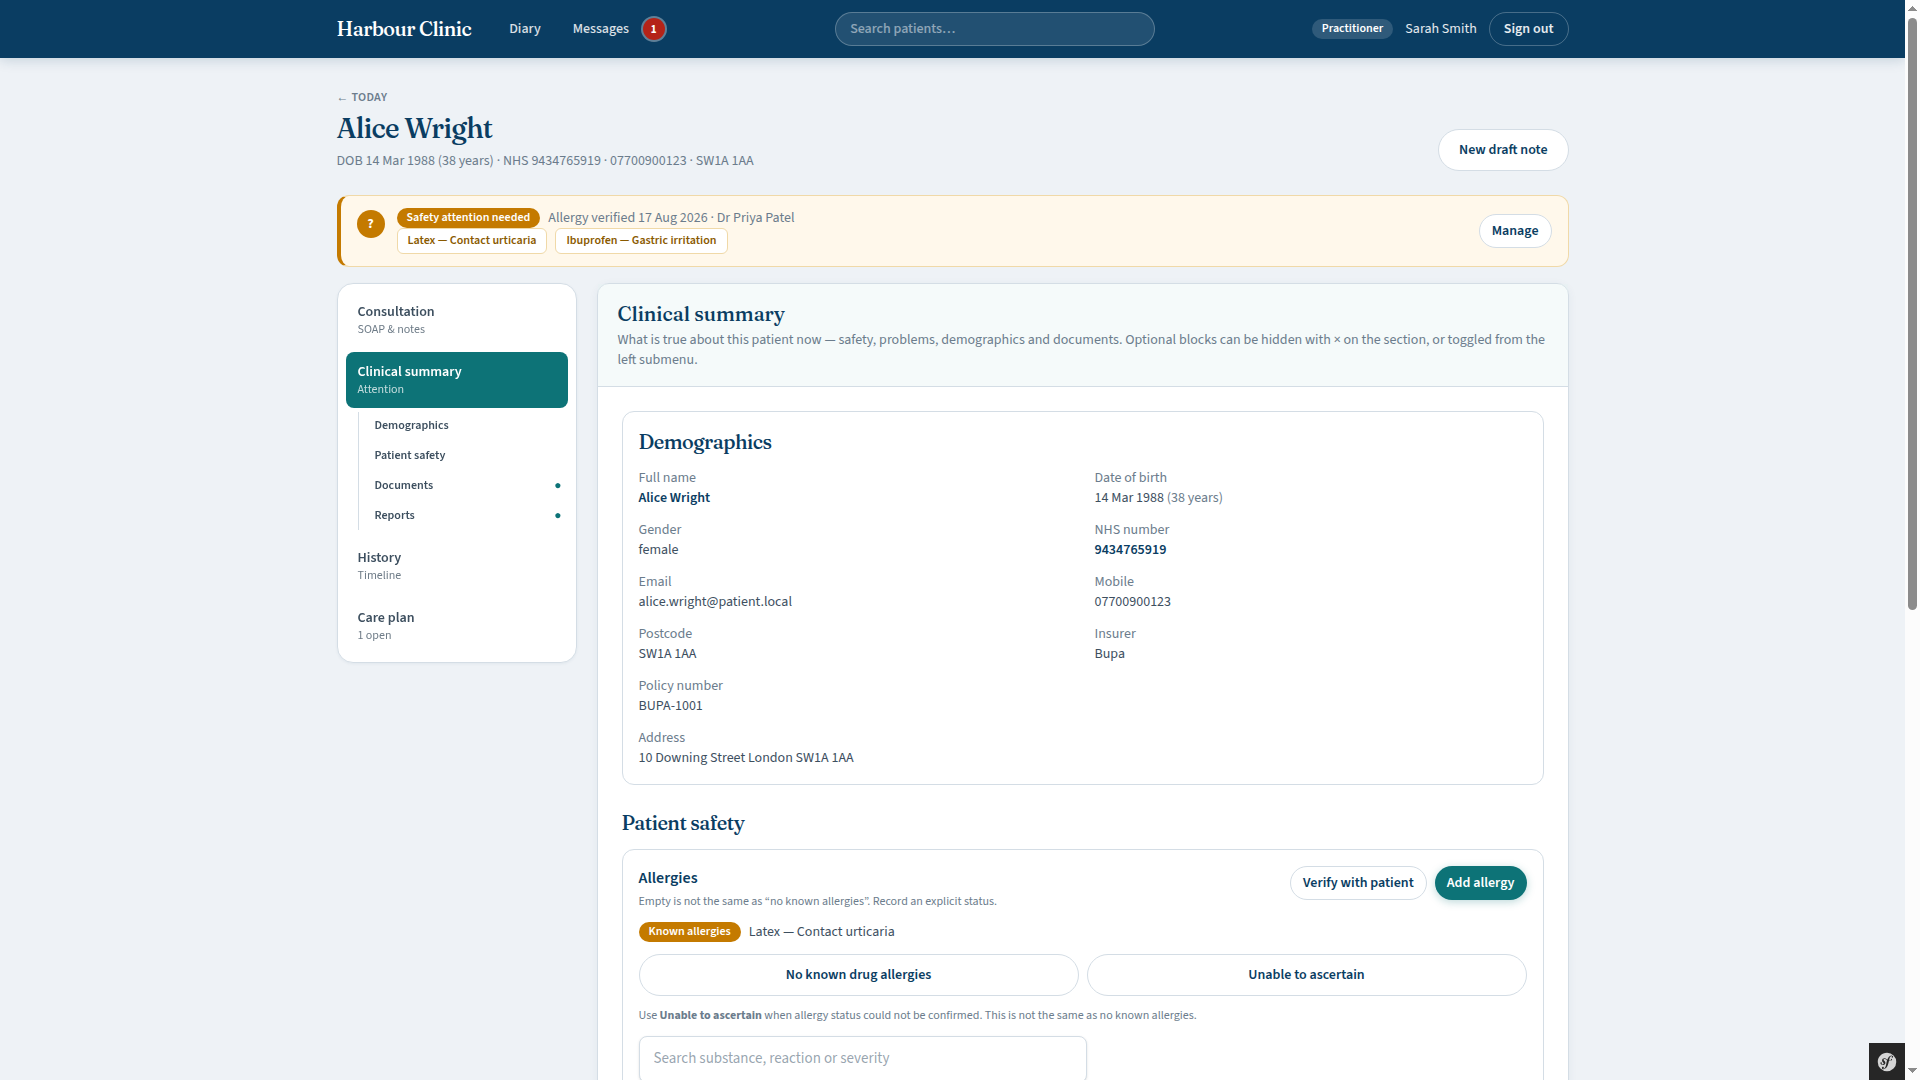Create a new draft note

pyautogui.click(x=1502, y=150)
